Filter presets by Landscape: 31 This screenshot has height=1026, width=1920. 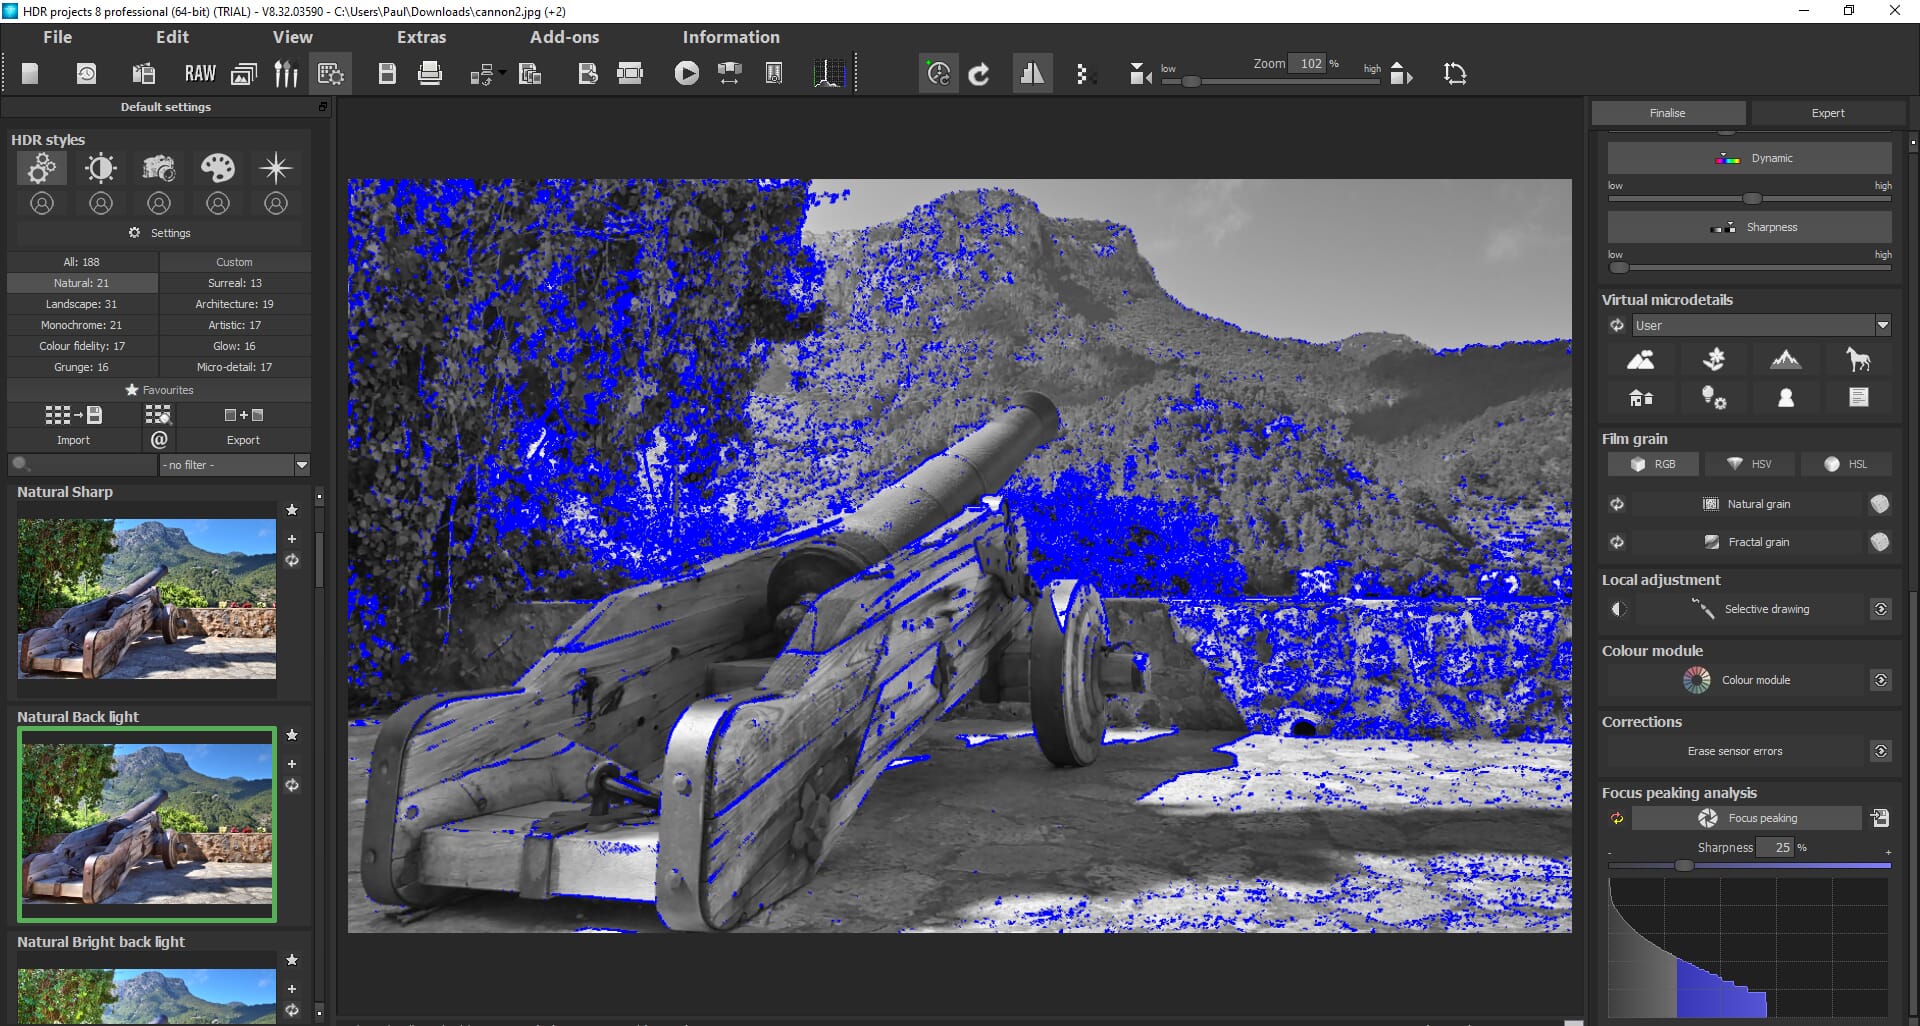point(82,304)
